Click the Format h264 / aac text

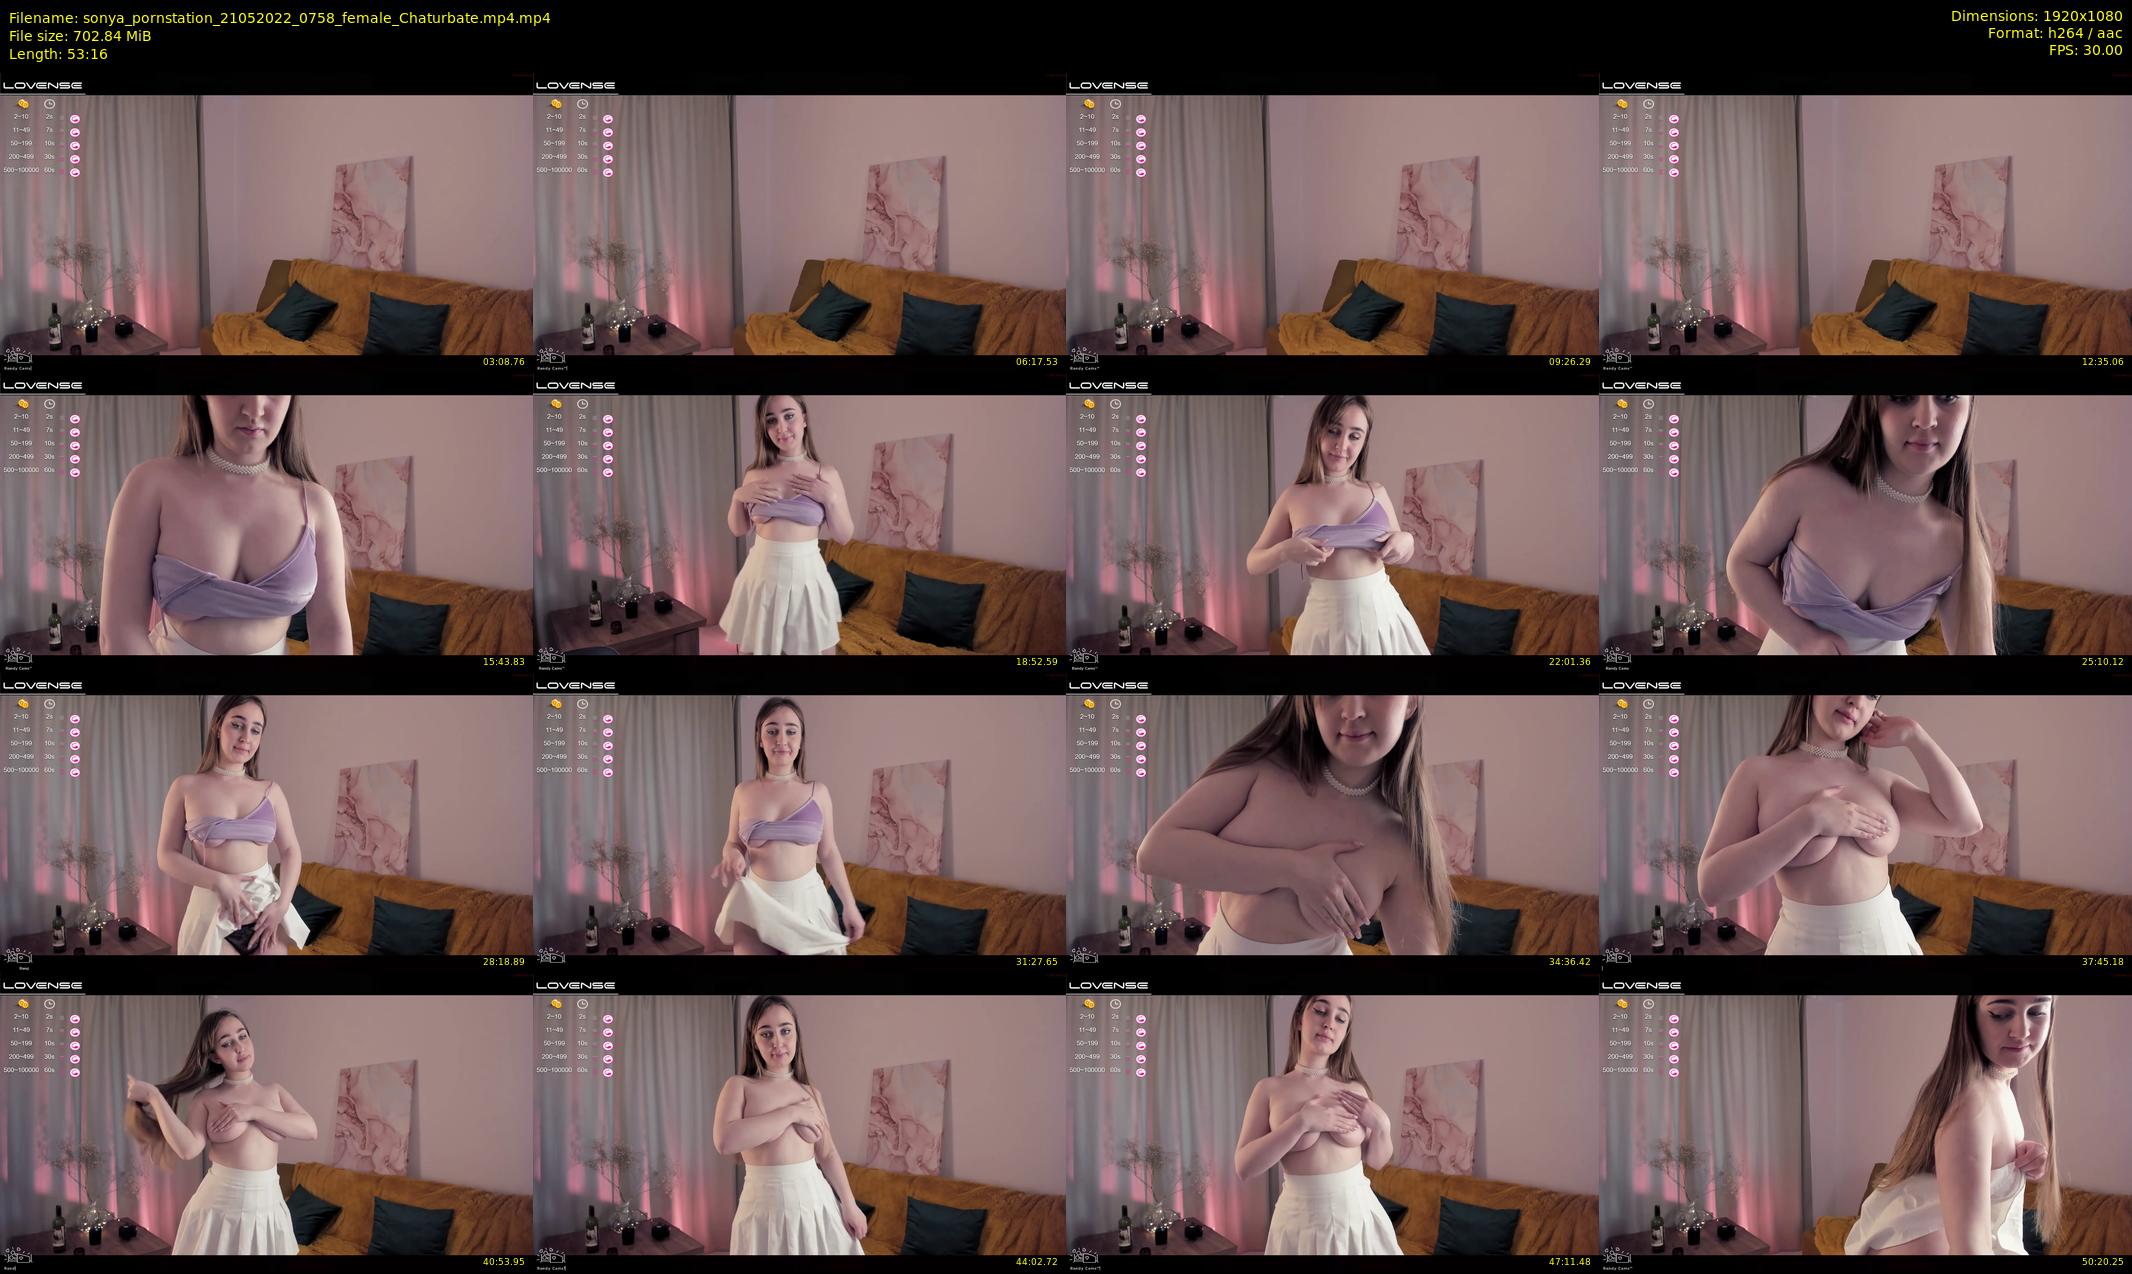[x=2054, y=33]
